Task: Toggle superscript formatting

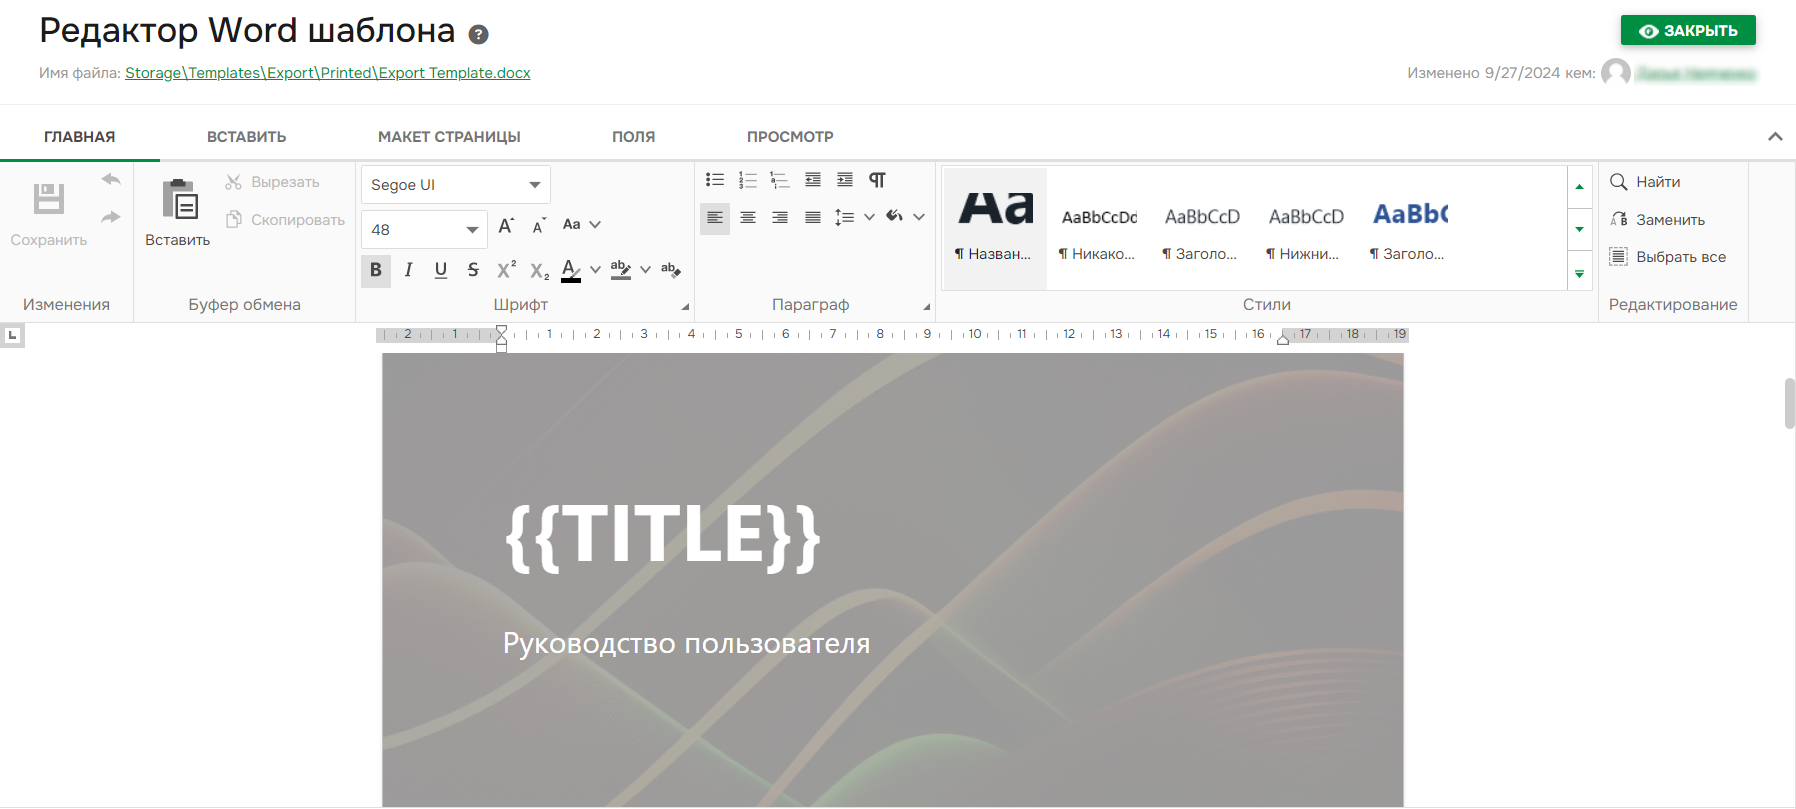Action: point(506,269)
